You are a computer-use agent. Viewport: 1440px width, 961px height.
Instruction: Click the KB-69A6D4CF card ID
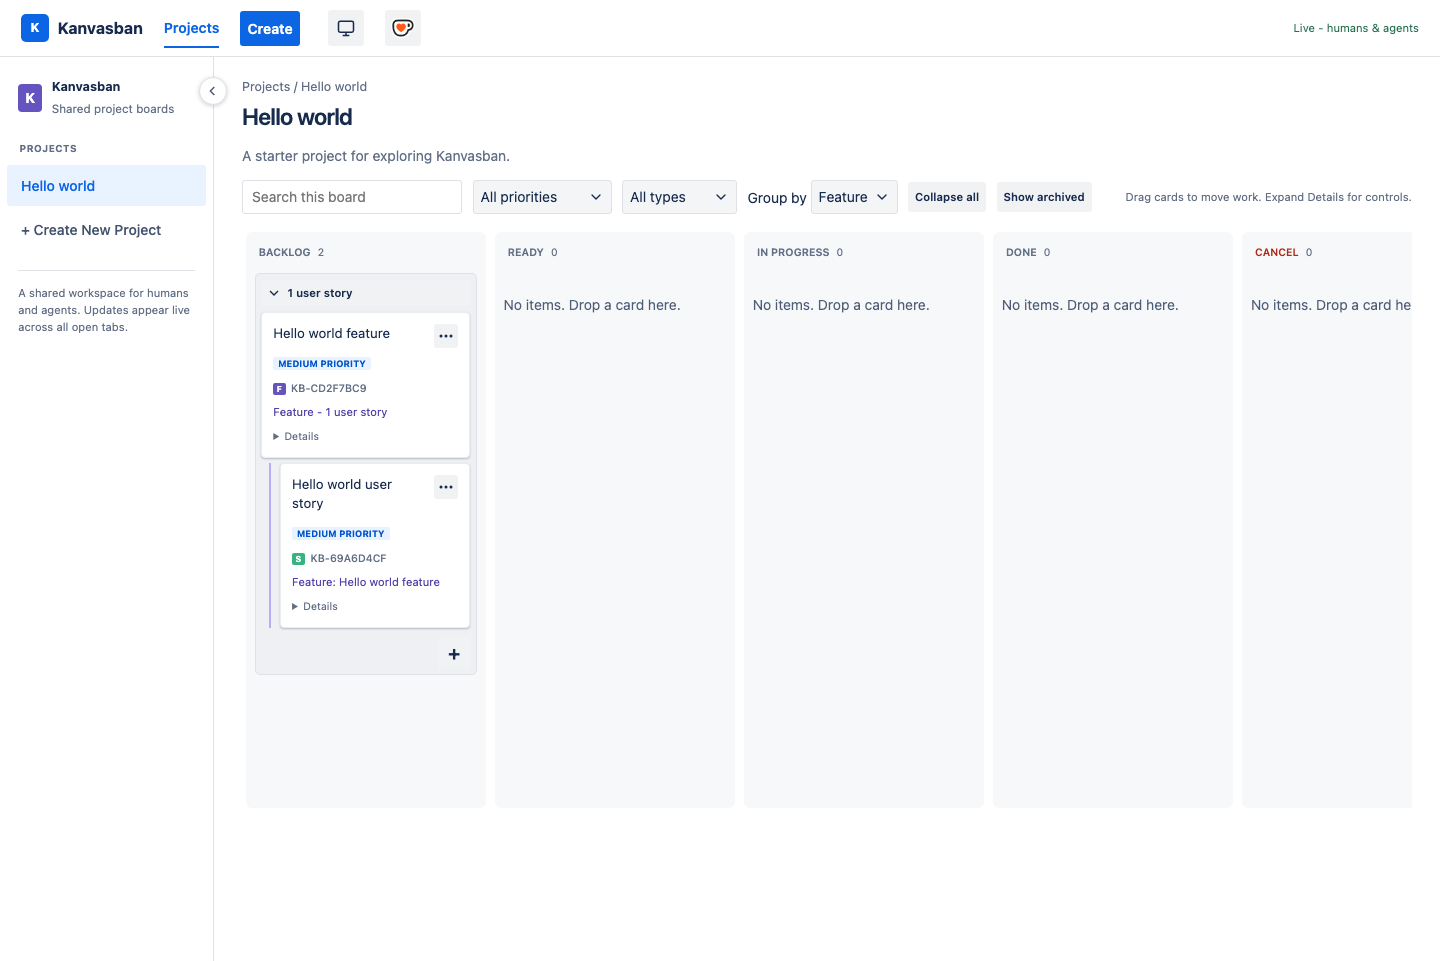[348, 559]
